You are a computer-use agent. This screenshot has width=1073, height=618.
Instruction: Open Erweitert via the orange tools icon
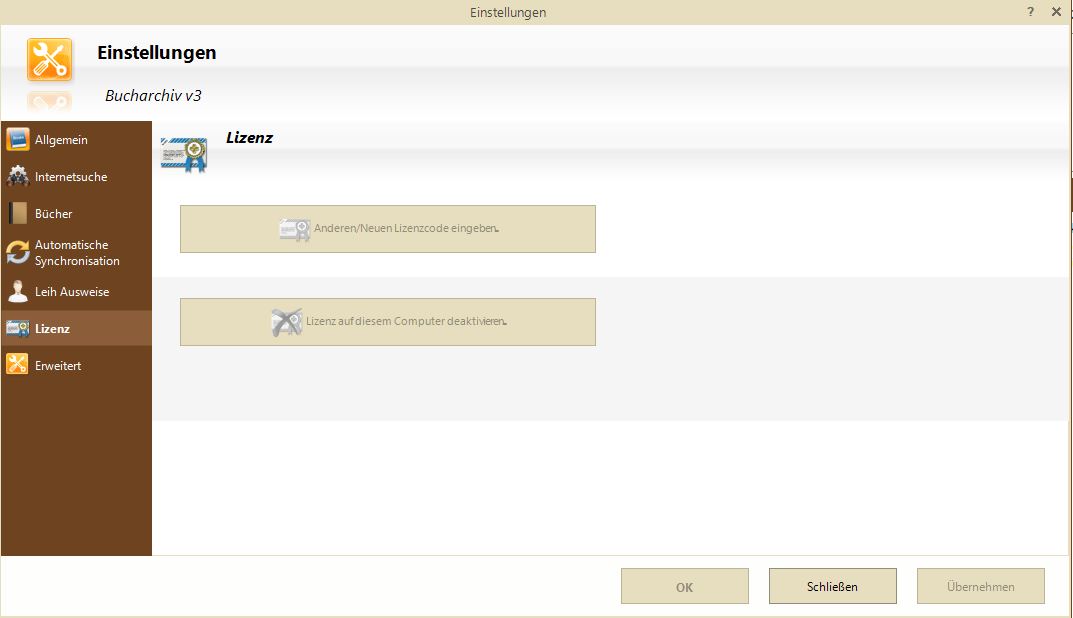pos(18,366)
